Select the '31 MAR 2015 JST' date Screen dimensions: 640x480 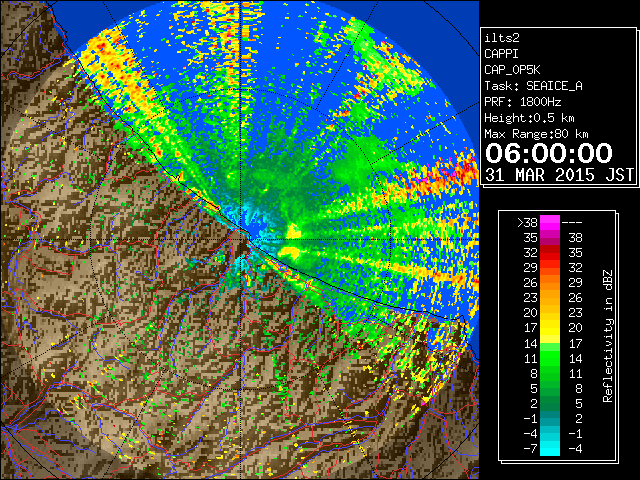coord(559,175)
